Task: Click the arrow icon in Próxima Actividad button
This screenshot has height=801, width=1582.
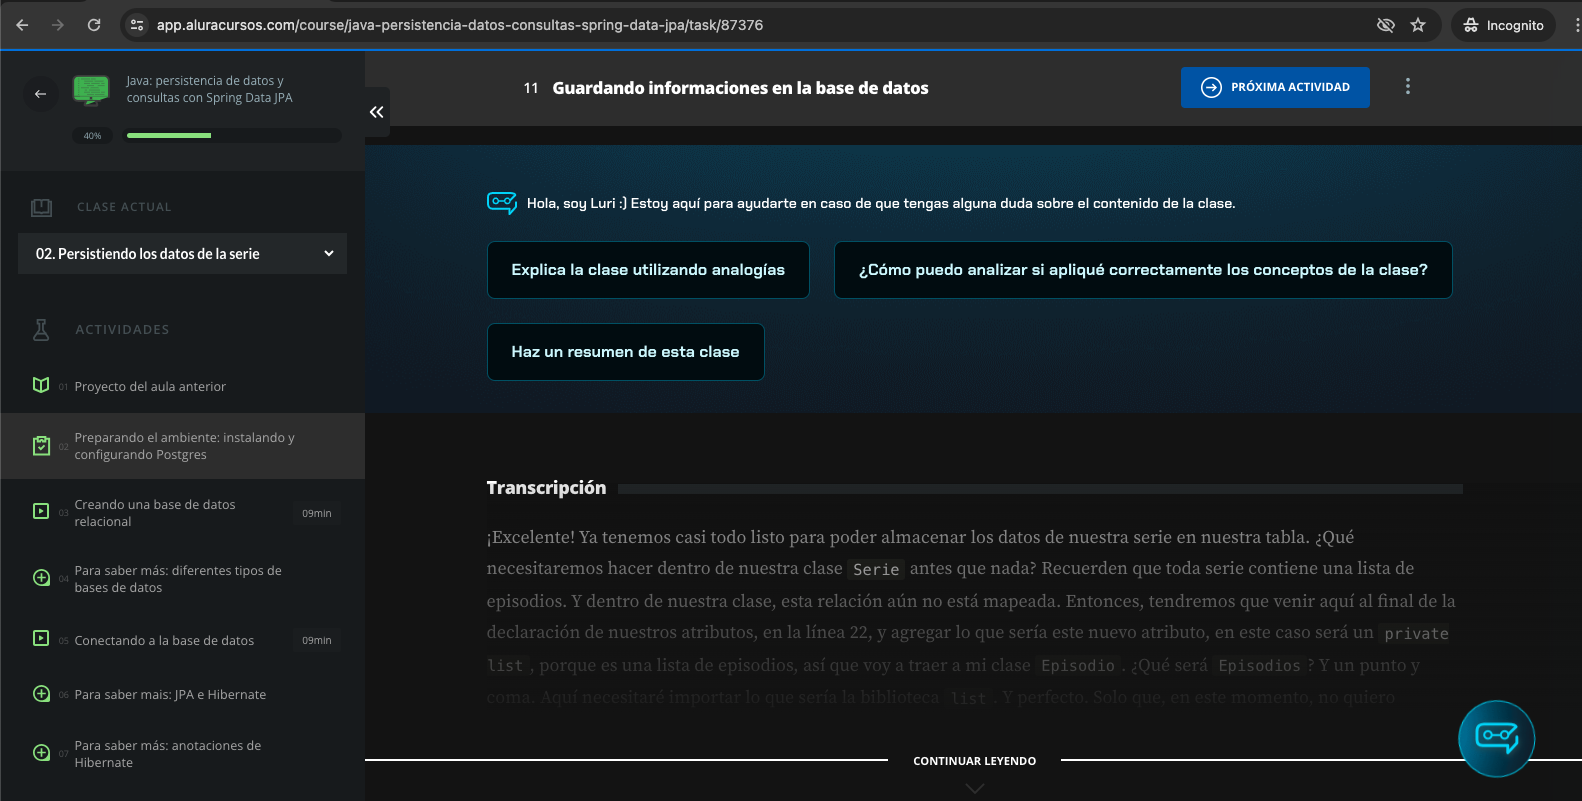Action: coord(1211,87)
